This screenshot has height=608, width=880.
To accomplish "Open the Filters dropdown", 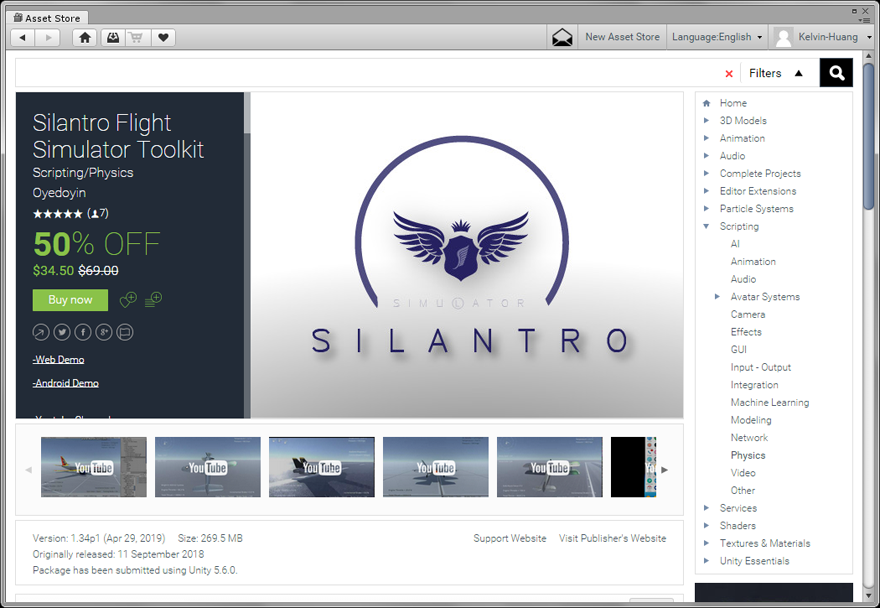I will coord(776,73).
